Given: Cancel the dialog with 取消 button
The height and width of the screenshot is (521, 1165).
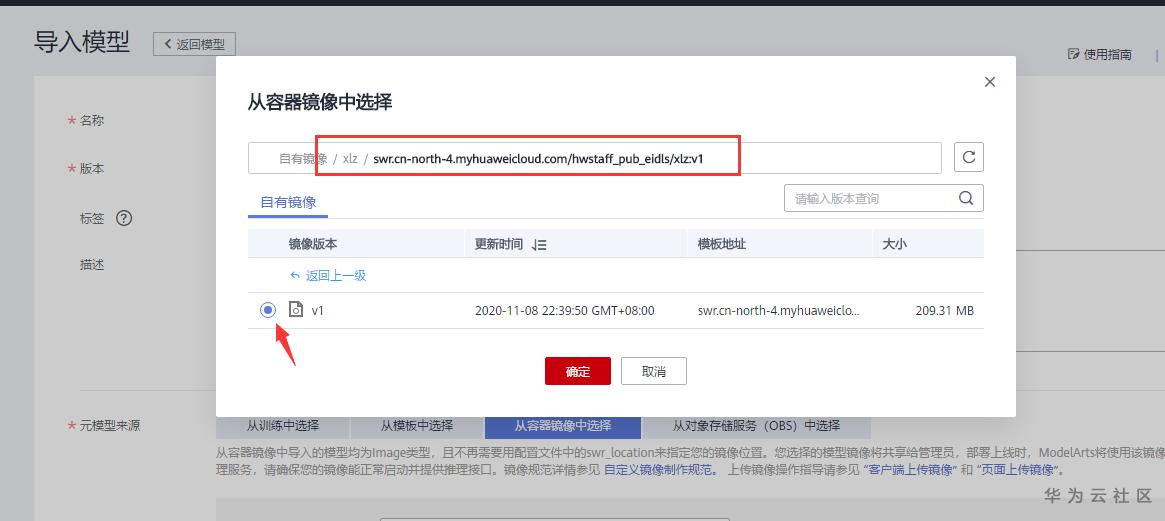Looking at the screenshot, I should point(654,371).
